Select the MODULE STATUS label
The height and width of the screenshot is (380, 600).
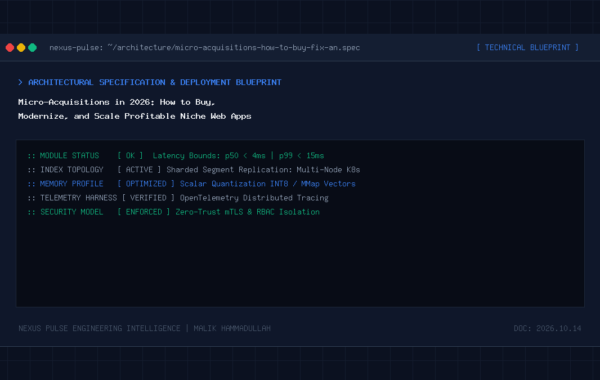[x=69, y=156]
